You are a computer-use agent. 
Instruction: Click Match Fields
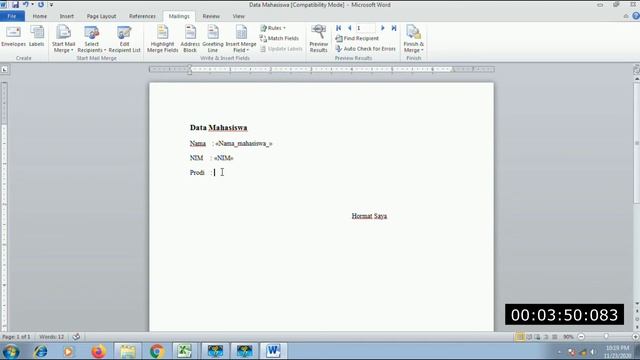pyautogui.click(x=279, y=38)
